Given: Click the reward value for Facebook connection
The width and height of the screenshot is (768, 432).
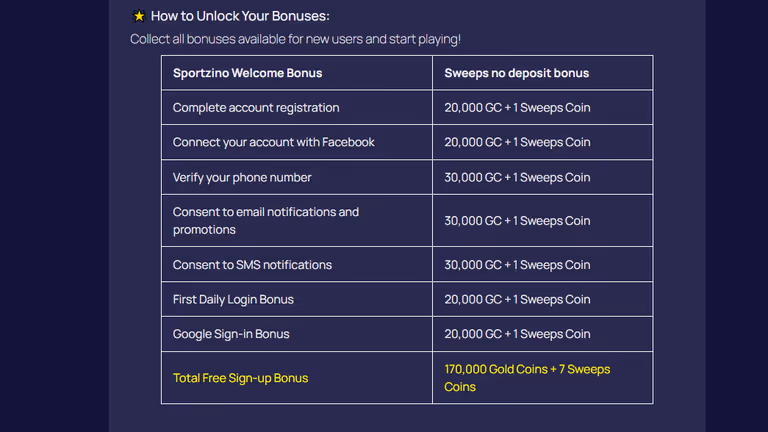Looking at the screenshot, I should pyautogui.click(x=517, y=142).
